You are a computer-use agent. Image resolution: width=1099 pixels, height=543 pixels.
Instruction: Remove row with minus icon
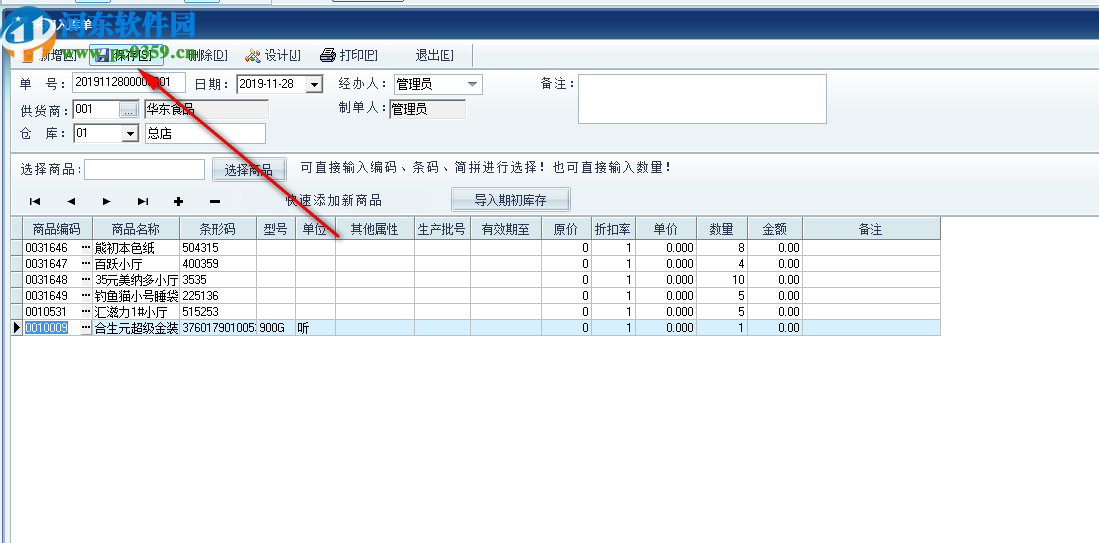tap(215, 202)
